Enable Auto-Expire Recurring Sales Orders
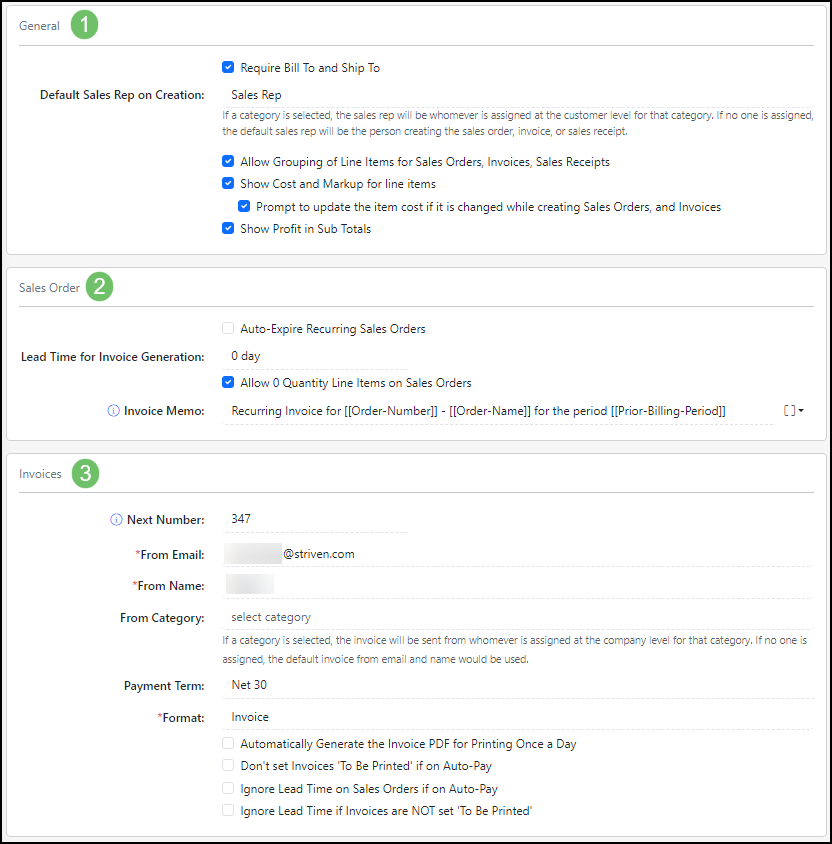This screenshot has width=832, height=844. click(228, 328)
